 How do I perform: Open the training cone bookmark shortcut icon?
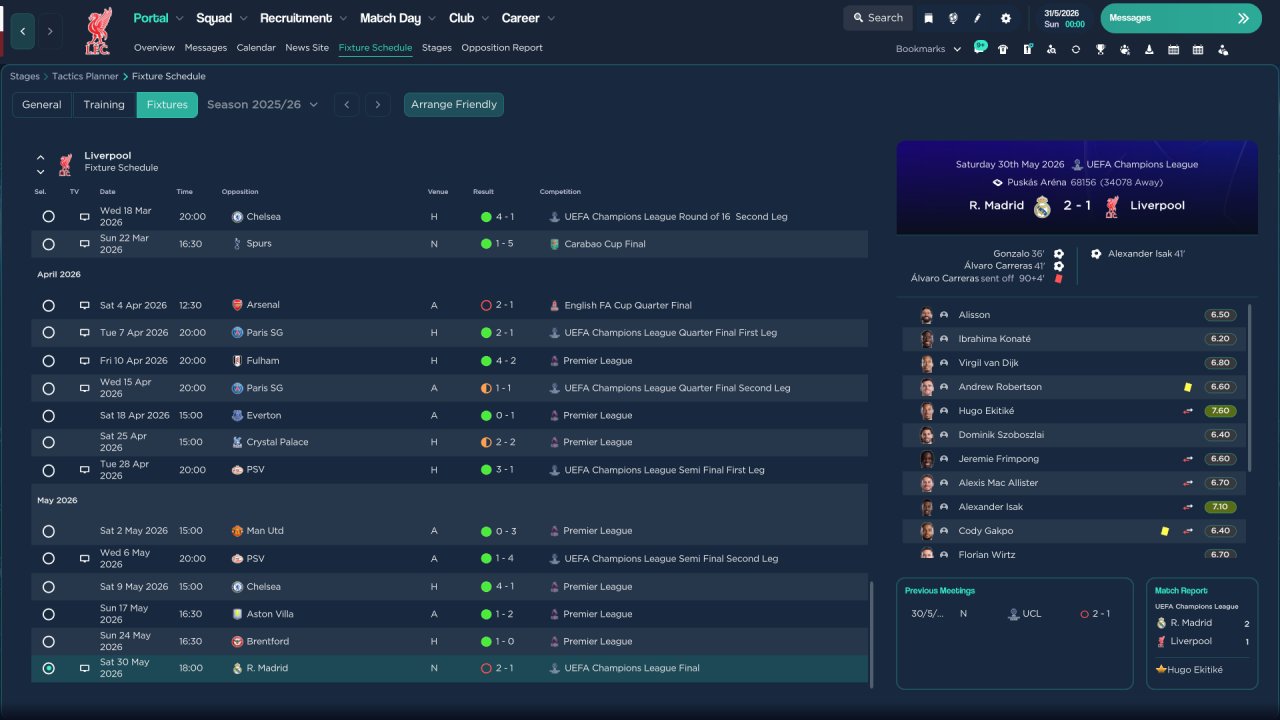point(1149,49)
